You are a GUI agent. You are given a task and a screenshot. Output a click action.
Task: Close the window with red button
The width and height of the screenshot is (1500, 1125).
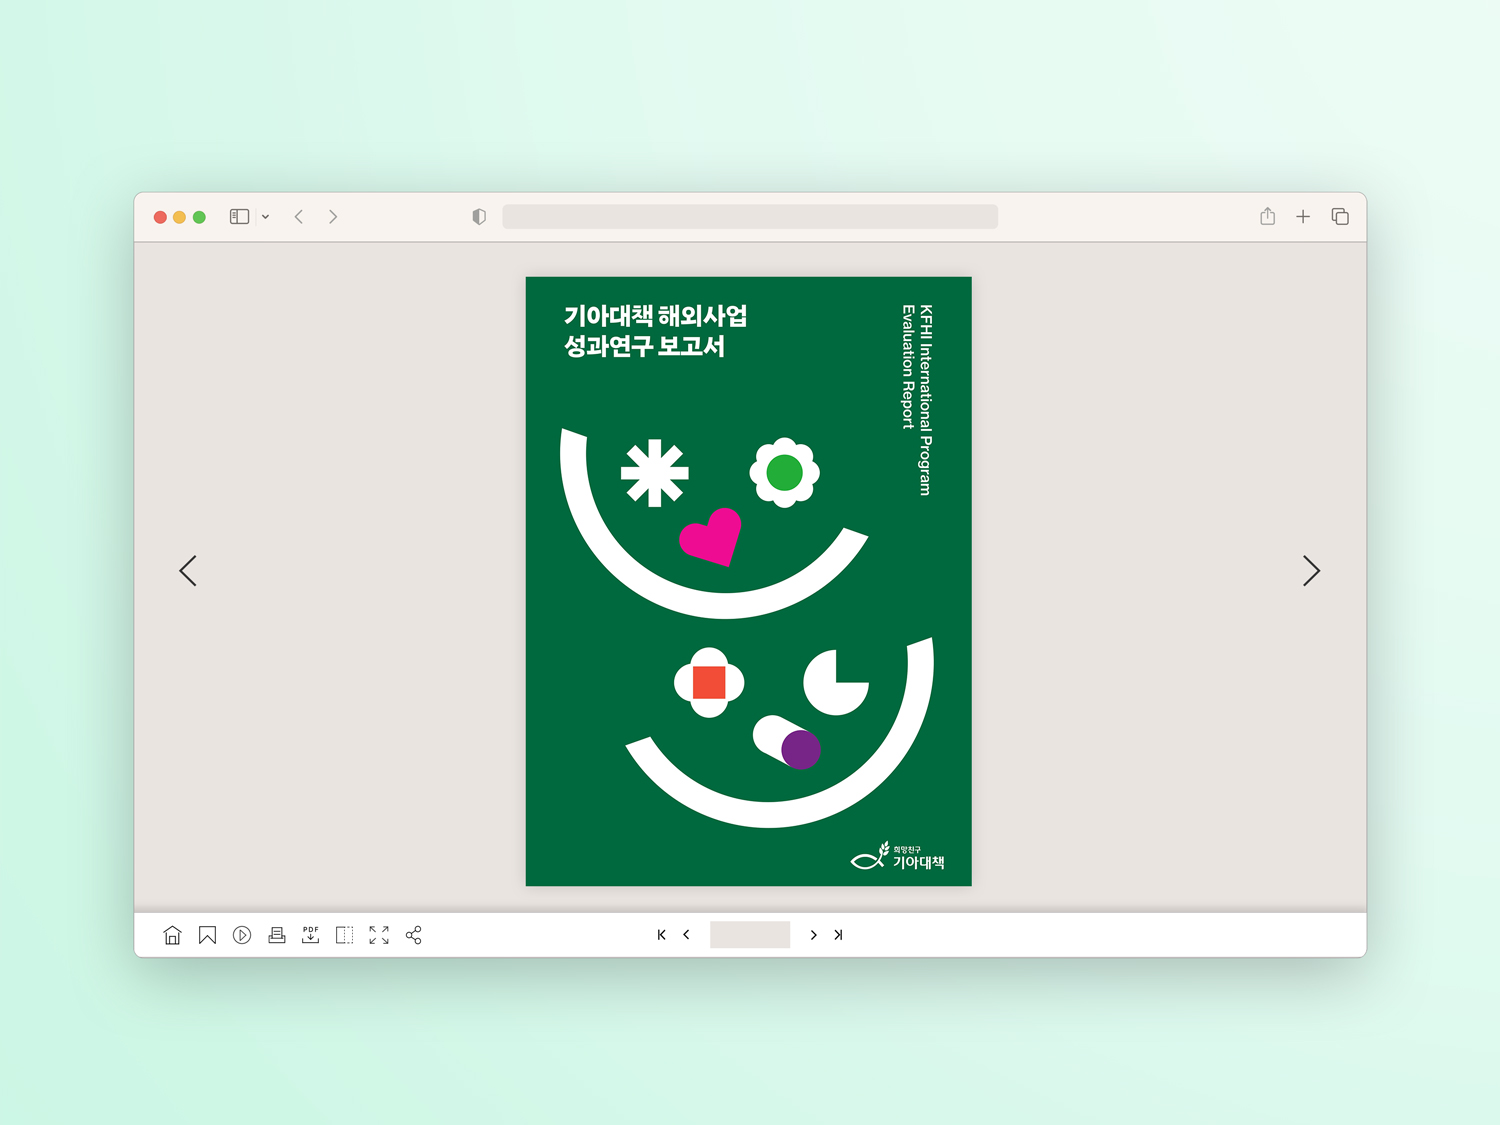pos(160,217)
